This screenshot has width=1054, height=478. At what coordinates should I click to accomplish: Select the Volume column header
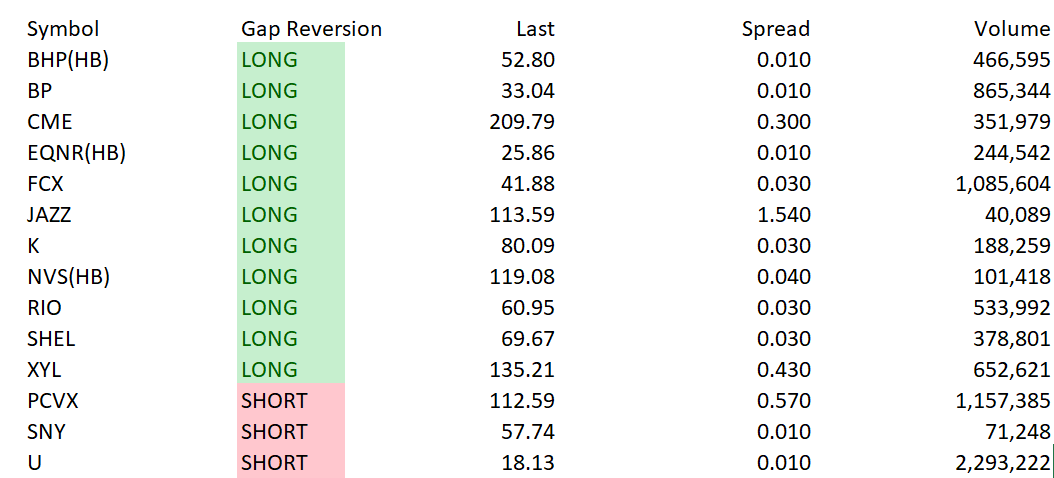1012,29
